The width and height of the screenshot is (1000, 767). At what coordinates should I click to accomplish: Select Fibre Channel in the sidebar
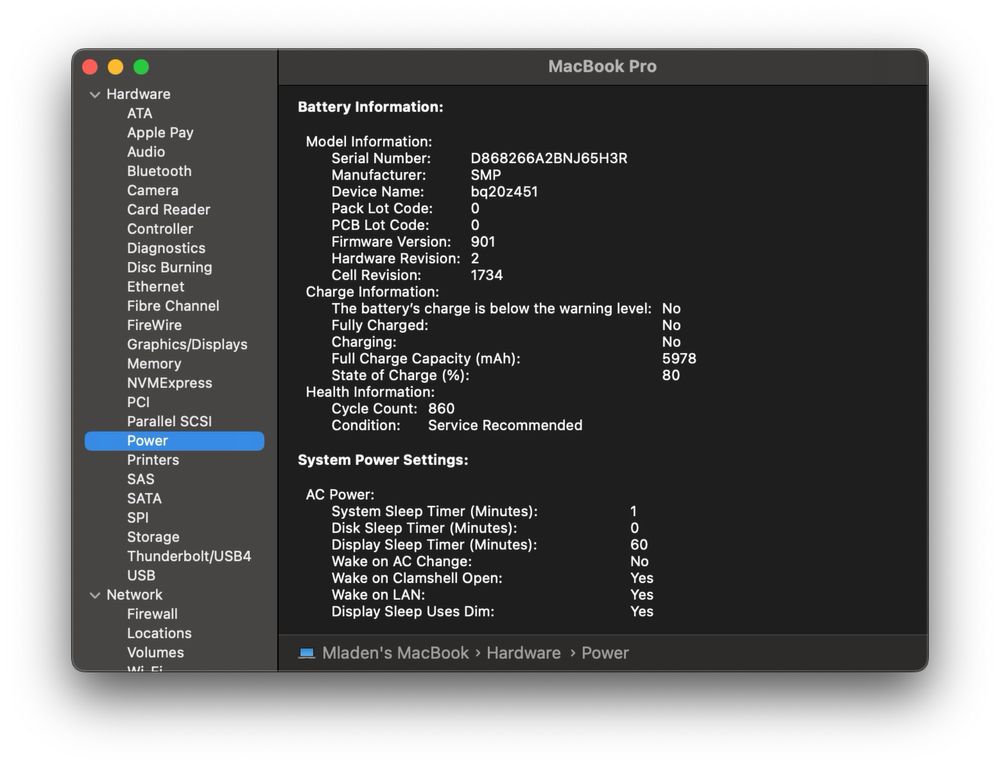(173, 305)
